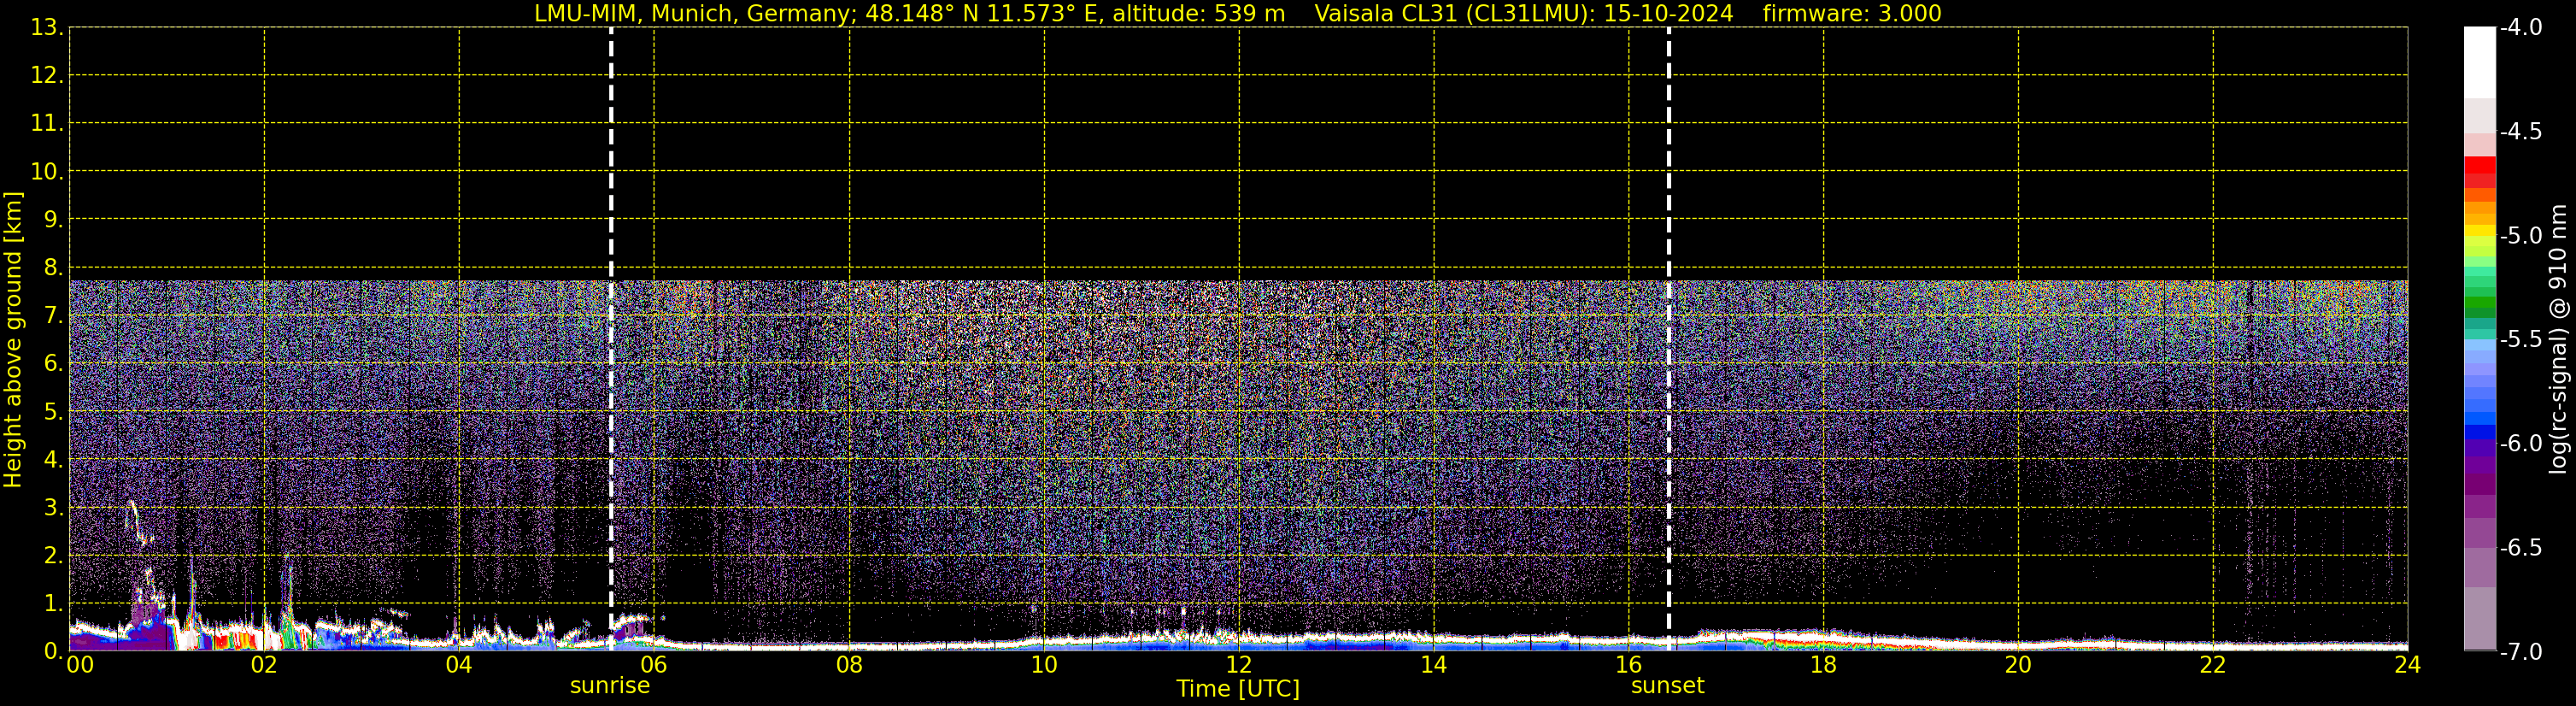2576x706 pixels.
Task: Click the '18' time axis tick label
Action: pos(1823,665)
